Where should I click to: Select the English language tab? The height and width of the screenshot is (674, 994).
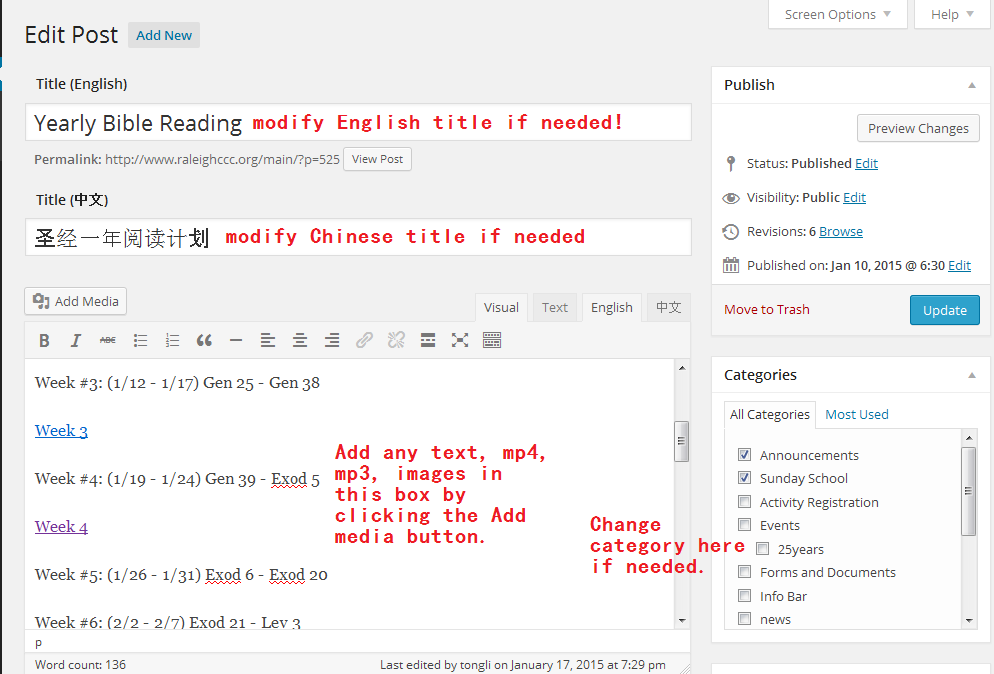click(x=612, y=308)
